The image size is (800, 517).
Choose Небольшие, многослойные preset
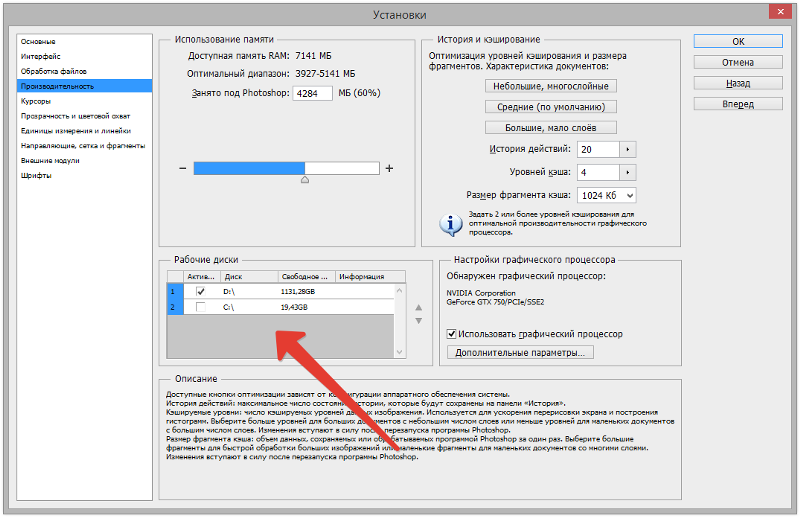(551, 86)
